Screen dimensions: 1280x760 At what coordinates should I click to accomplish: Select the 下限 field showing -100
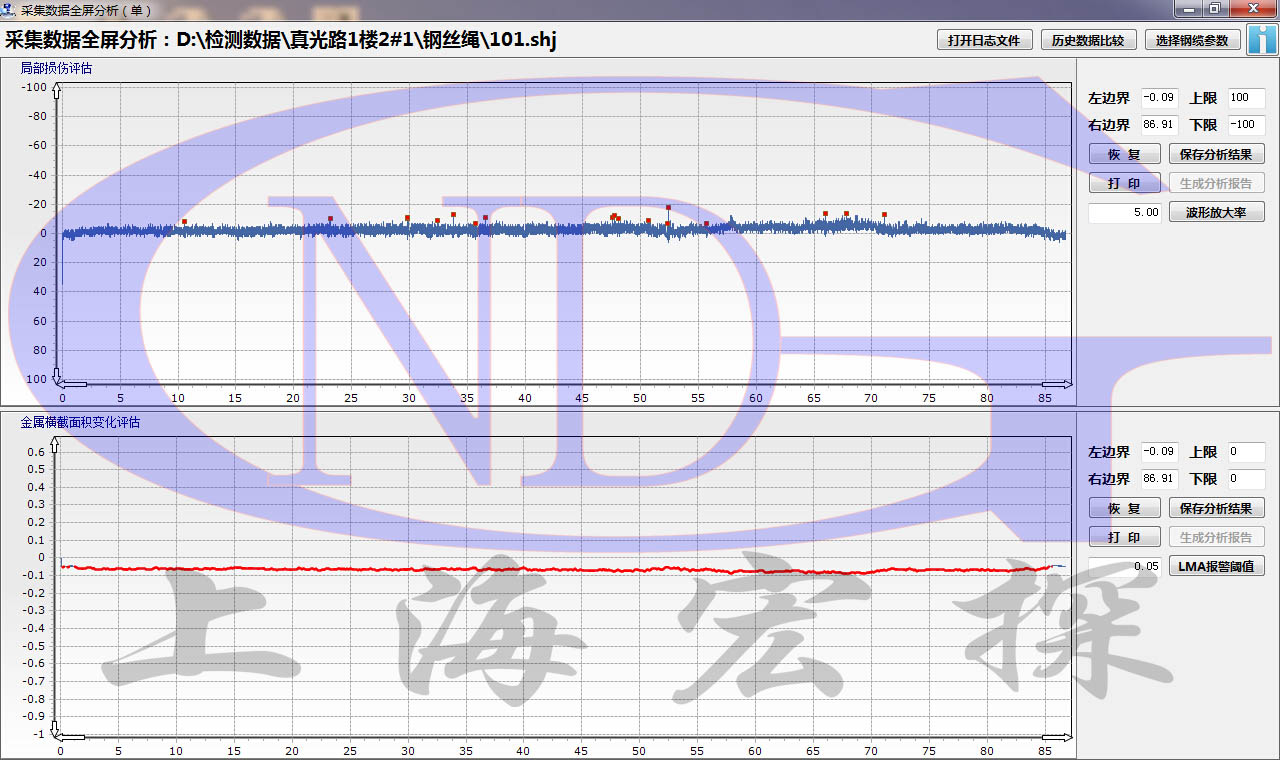coord(1246,125)
